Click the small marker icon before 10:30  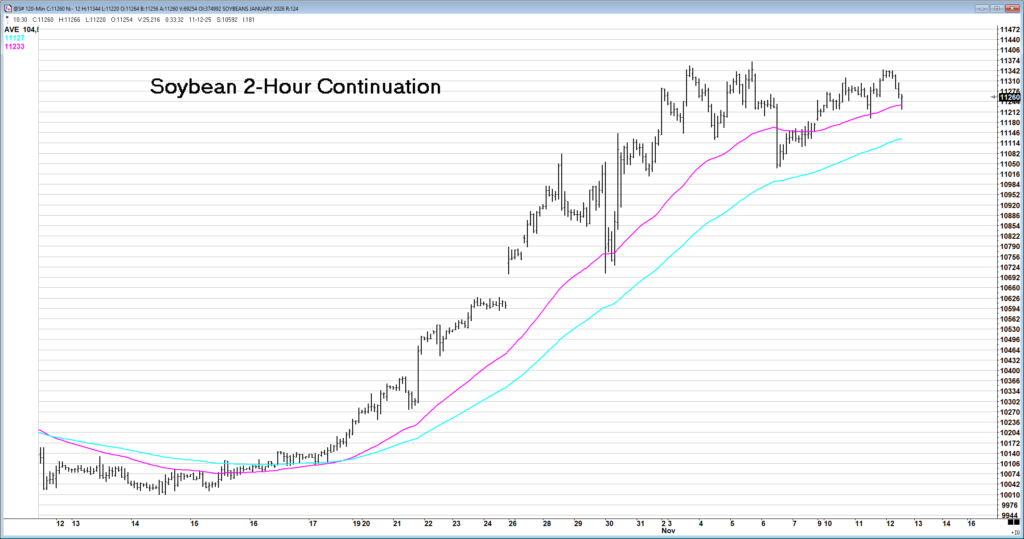(7, 19)
